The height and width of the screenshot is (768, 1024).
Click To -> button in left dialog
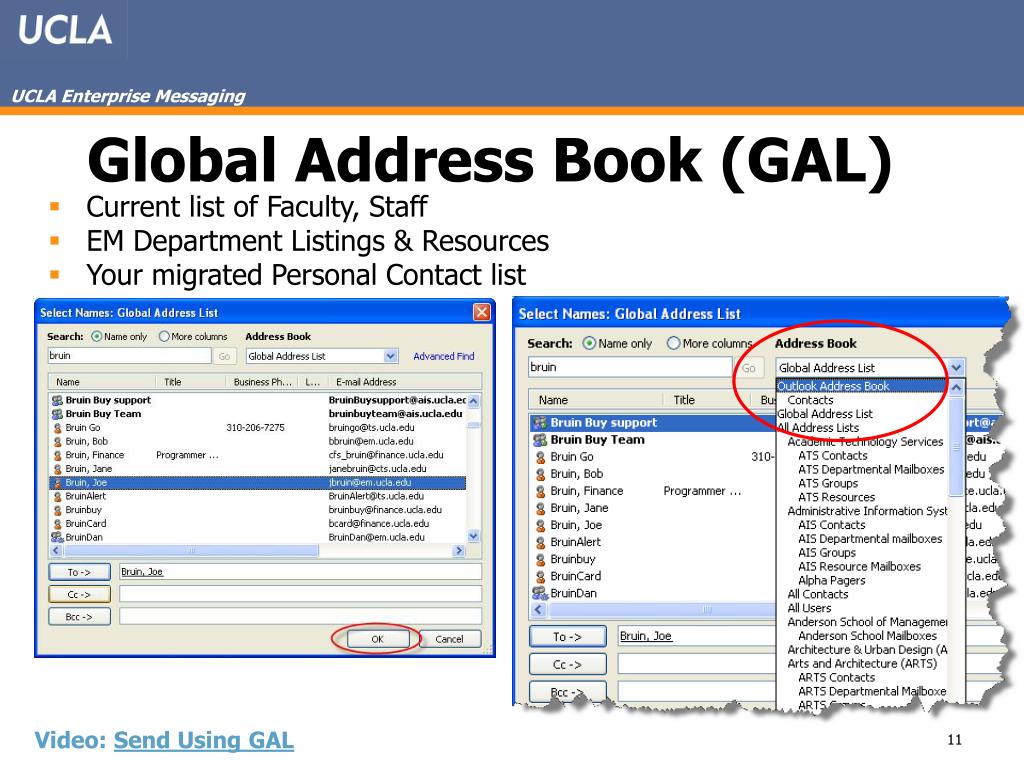[x=79, y=572]
